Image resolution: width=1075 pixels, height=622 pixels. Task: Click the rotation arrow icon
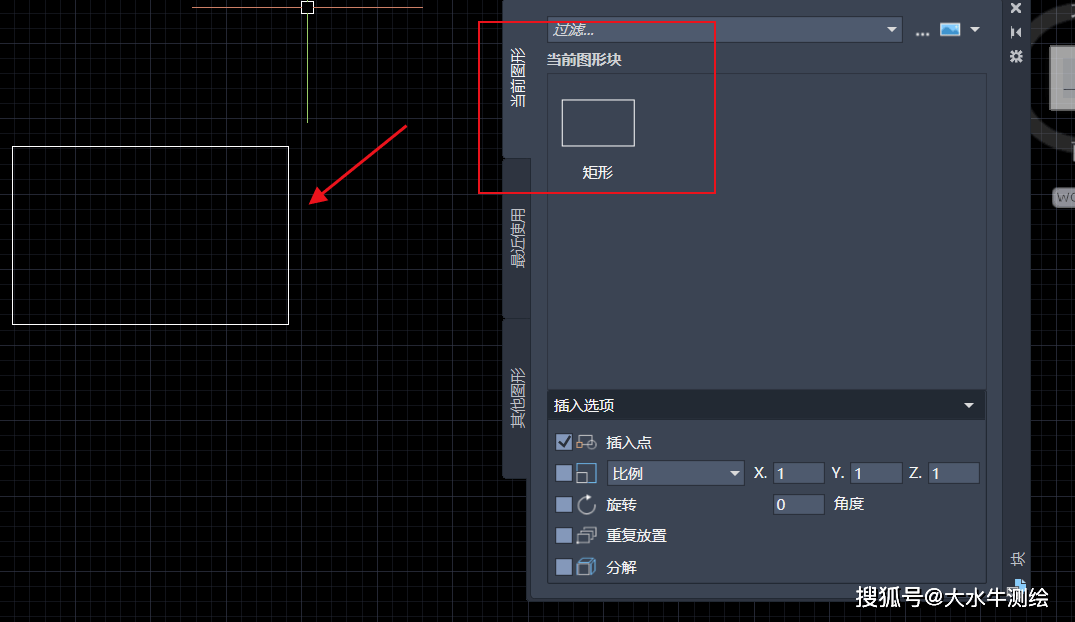click(x=587, y=504)
